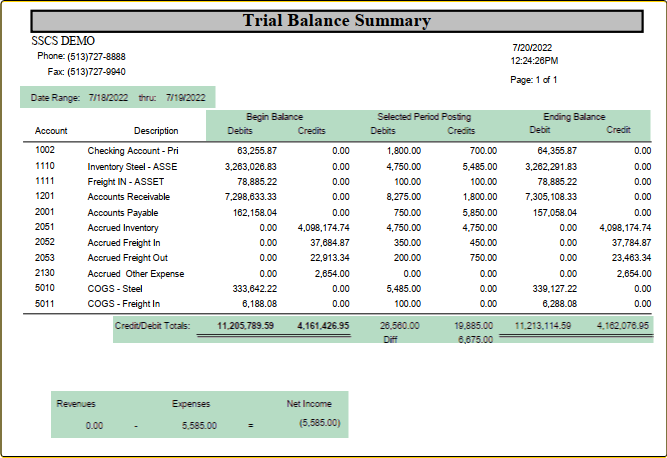Click the Selected Period Posting header
The height and width of the screenshot is (458, 667).
424,117
